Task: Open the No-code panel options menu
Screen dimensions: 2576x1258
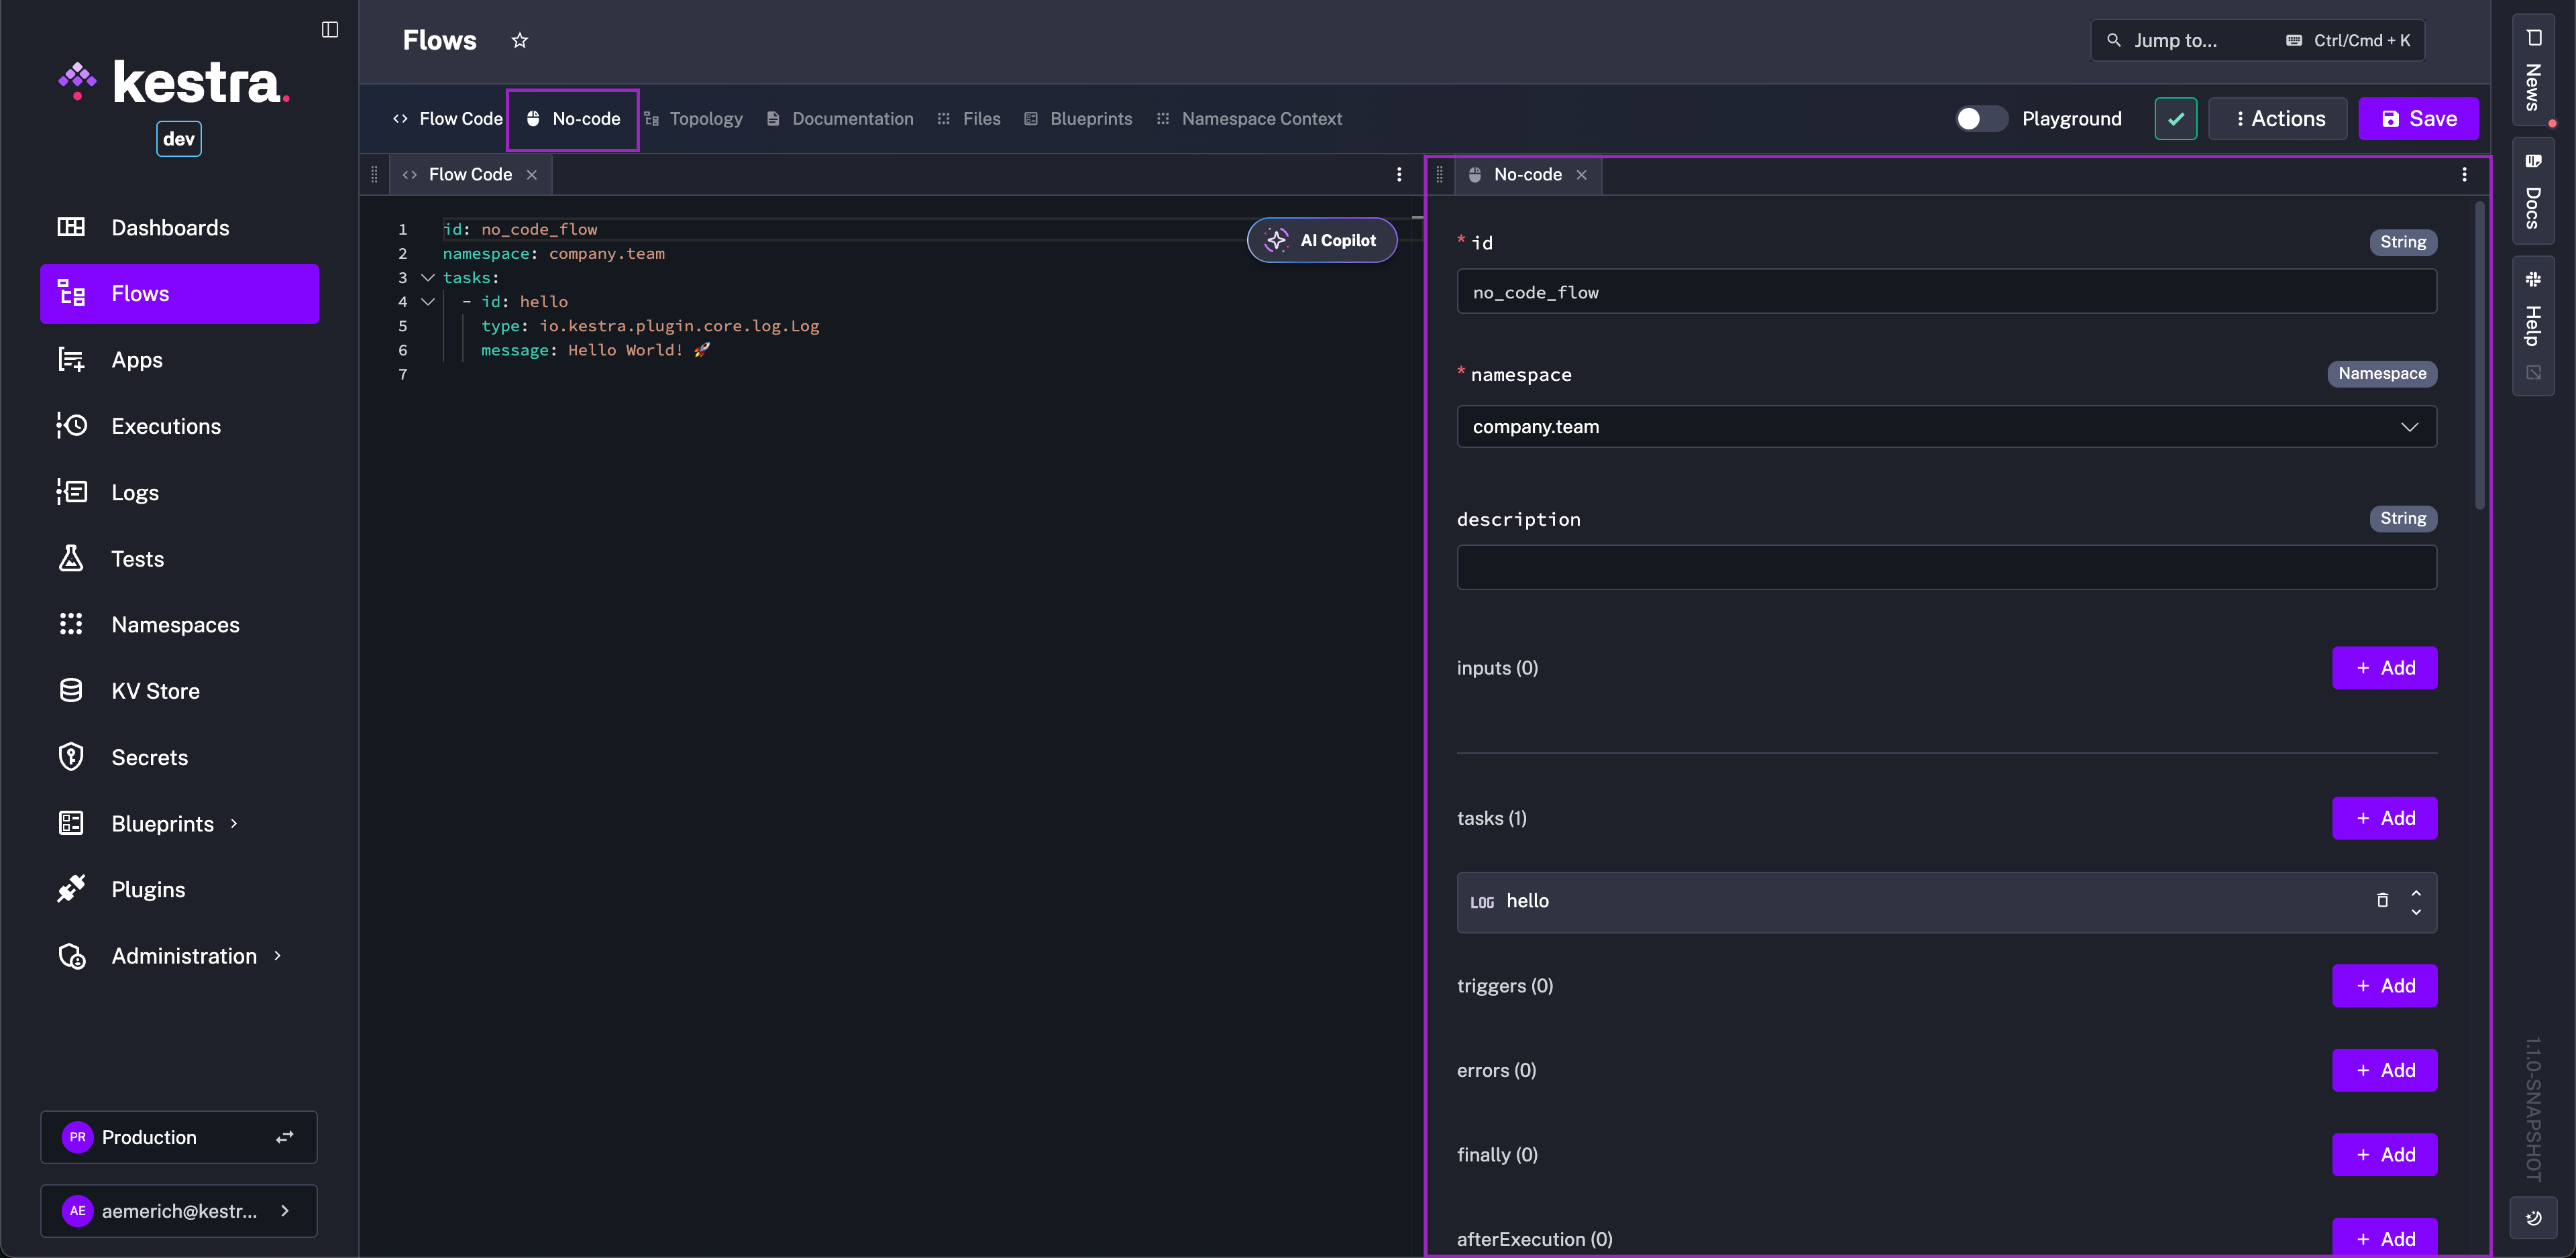Action: point(2465,174)
